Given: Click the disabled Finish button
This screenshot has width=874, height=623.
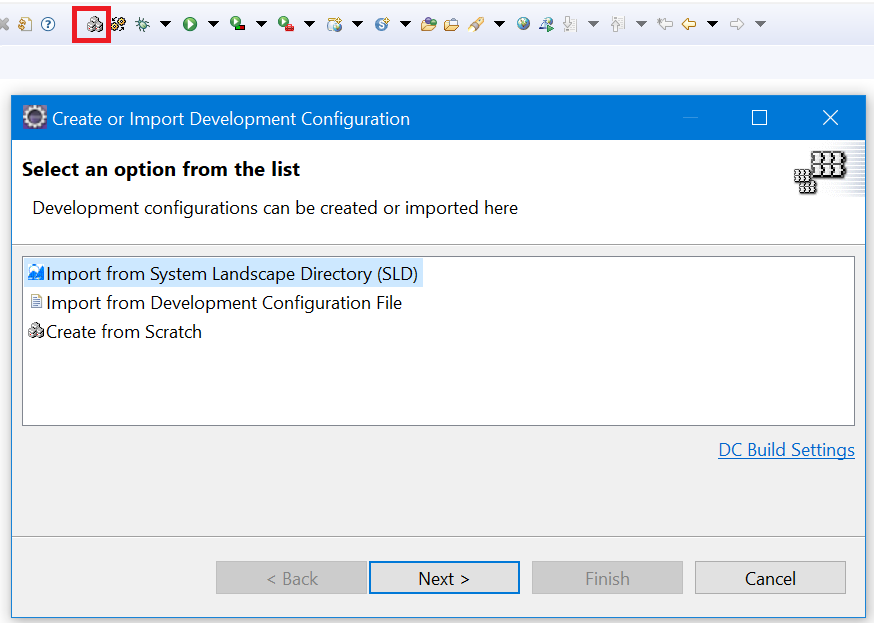Looking at the screenshot, I should click(x=607, y=578).
